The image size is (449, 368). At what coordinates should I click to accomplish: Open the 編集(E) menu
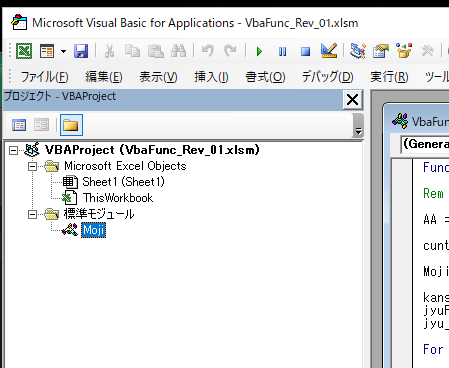[104, 77]
